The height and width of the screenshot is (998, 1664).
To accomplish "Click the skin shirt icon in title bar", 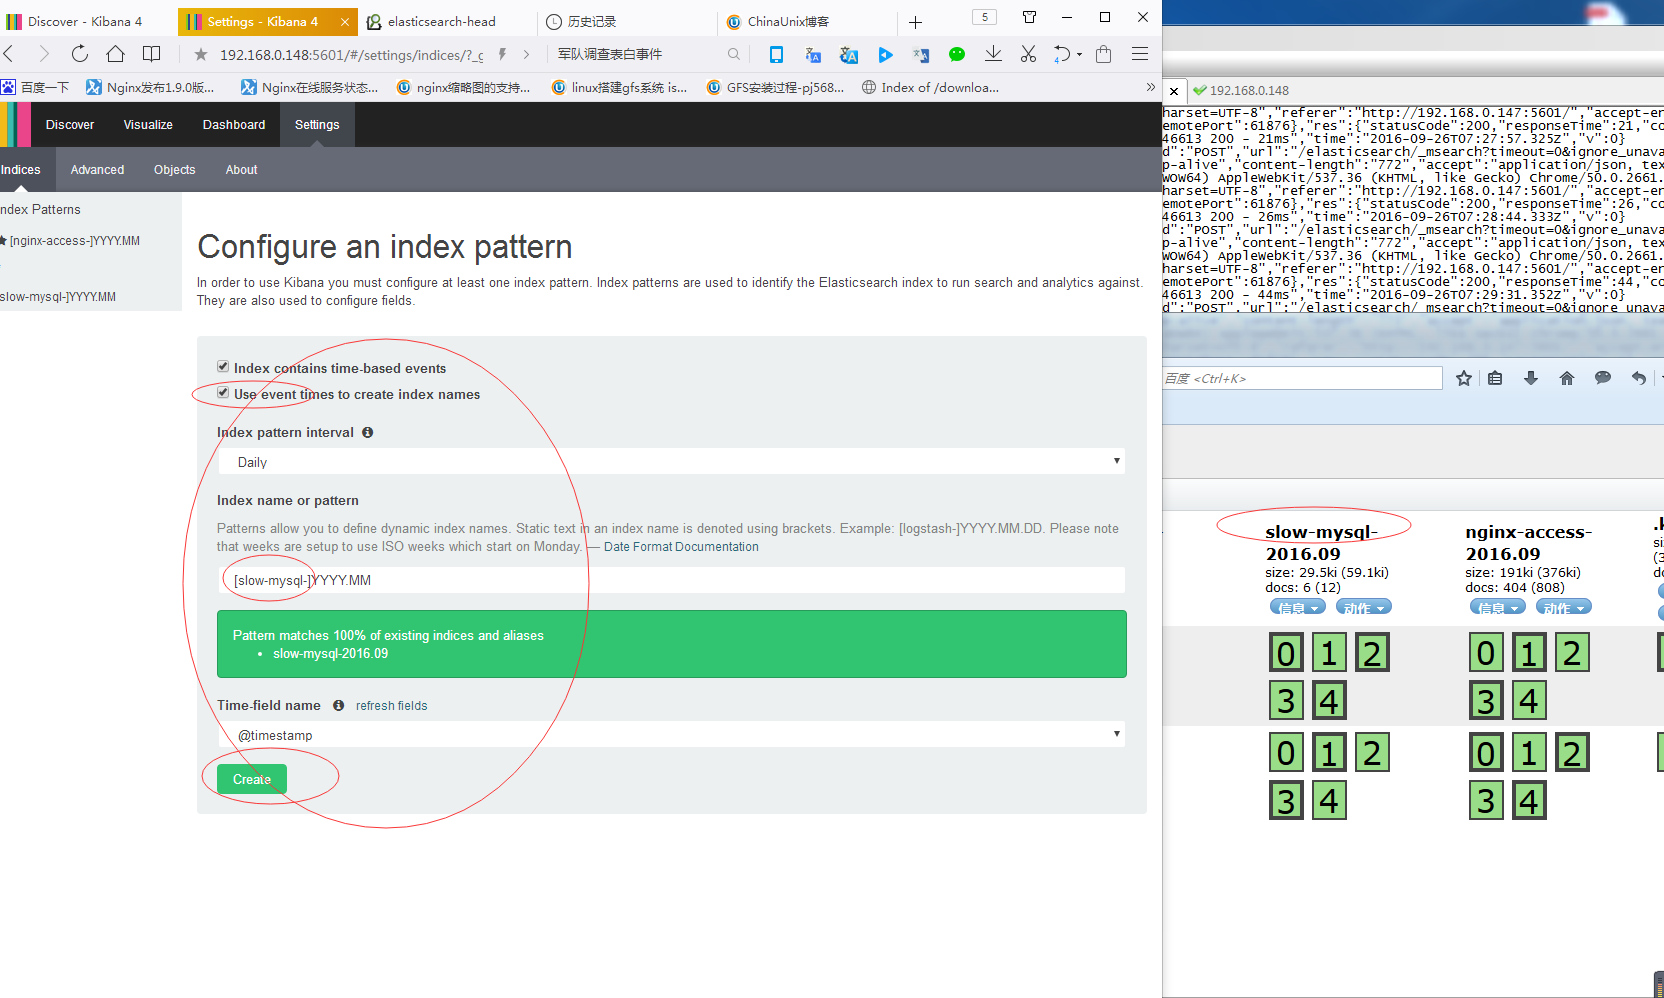I will 1029,17.
